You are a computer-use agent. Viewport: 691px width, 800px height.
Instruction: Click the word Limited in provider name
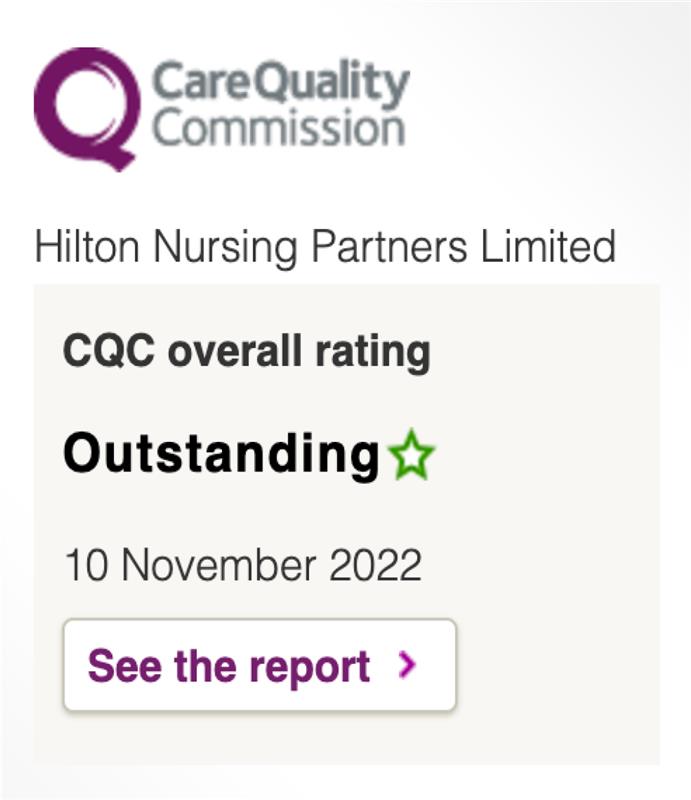click(548, 246)
